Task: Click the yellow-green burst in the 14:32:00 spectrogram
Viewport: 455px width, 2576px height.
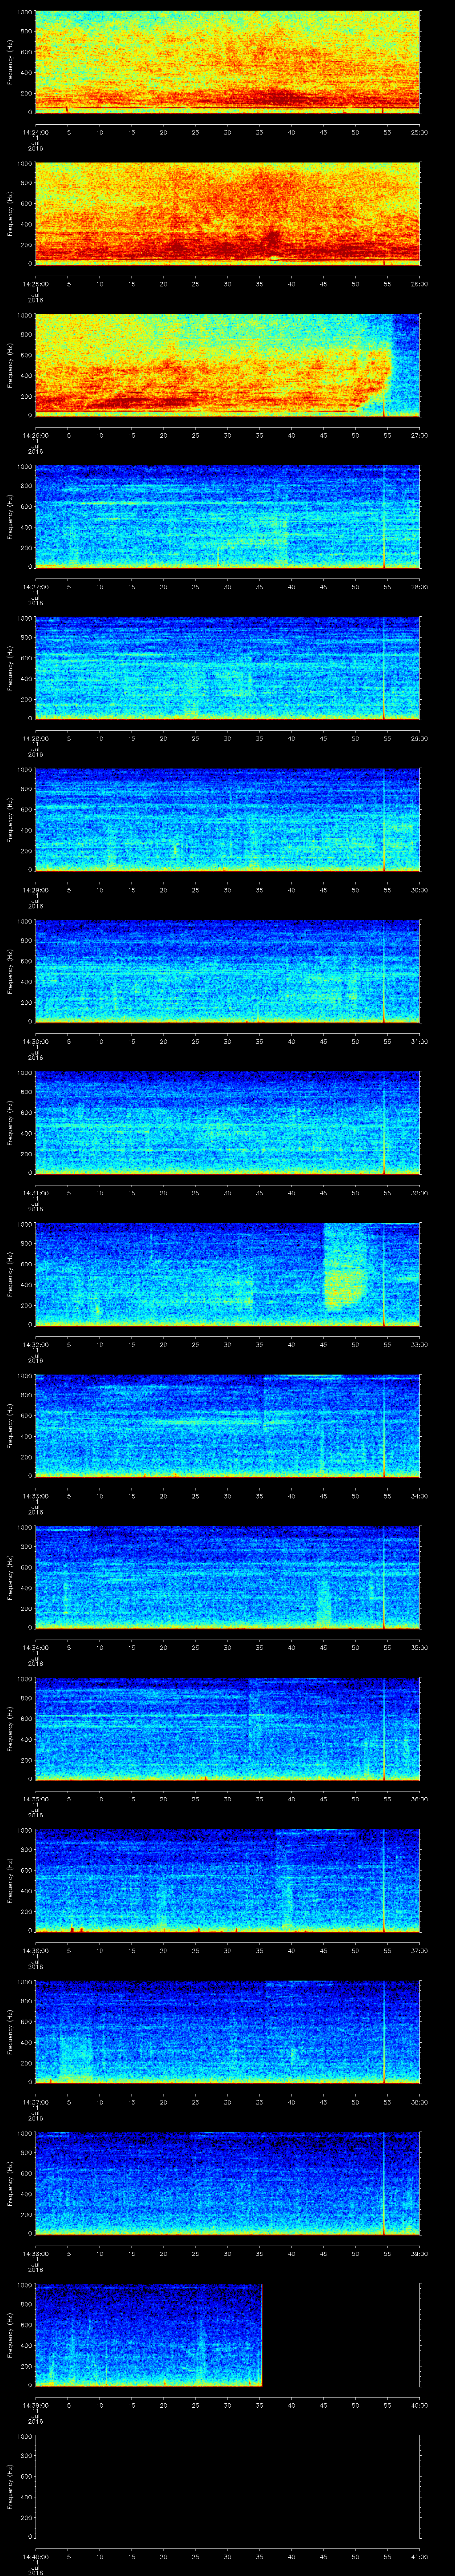Action: pyautogui.click(x=345, y=1268)
